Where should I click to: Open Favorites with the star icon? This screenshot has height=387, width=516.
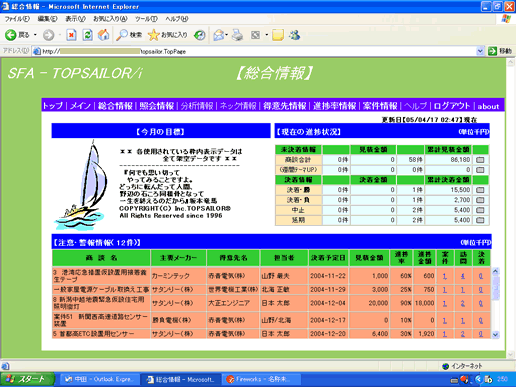point(167,35)
